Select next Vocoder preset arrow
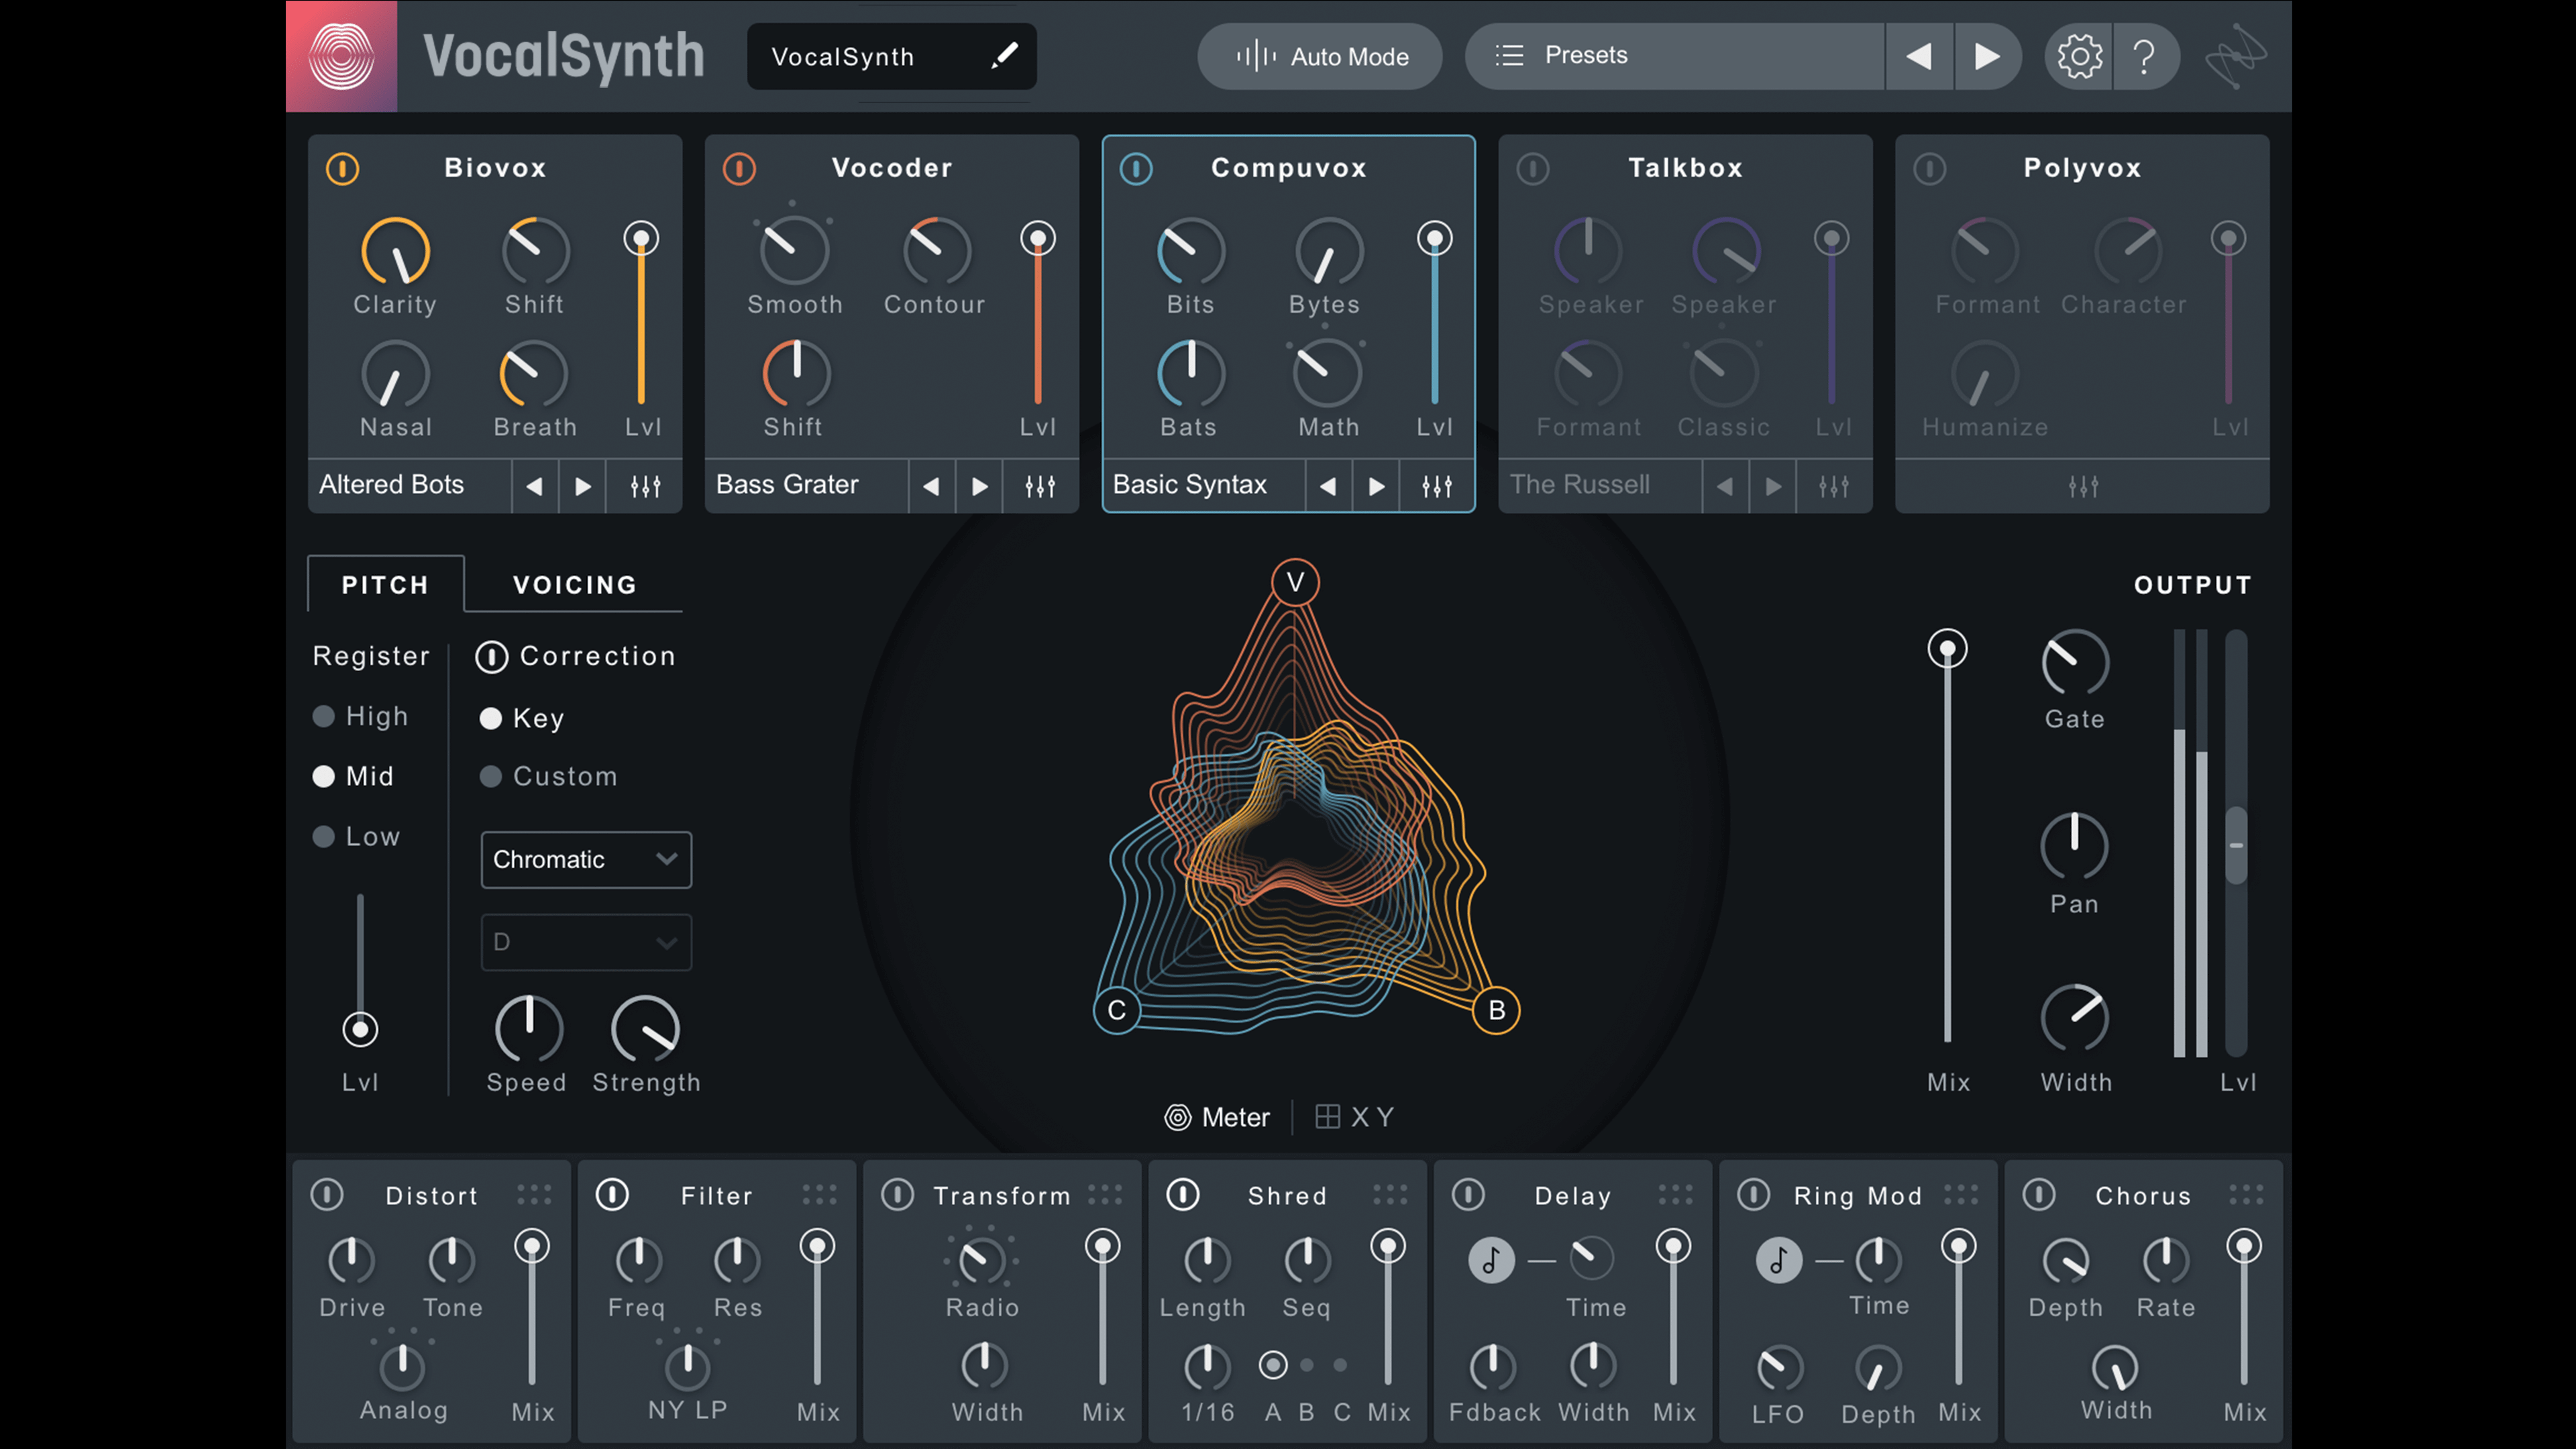Screen dimensions: 2576x1449 (x=979, y=486)
